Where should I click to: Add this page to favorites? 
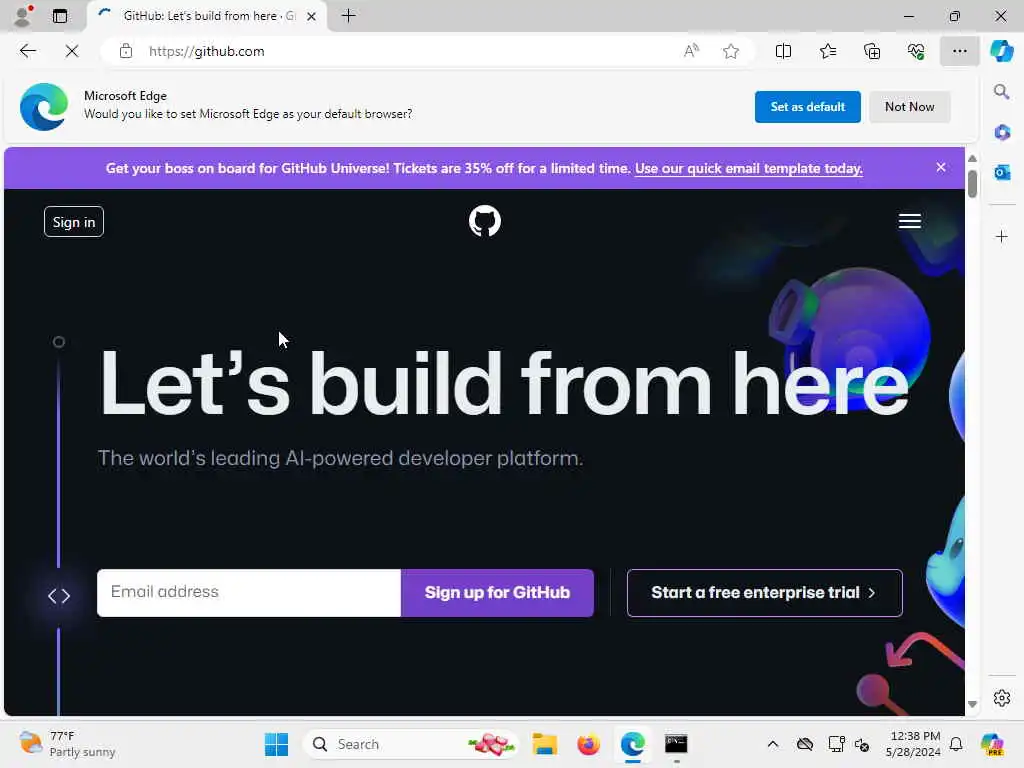[731, 51]
